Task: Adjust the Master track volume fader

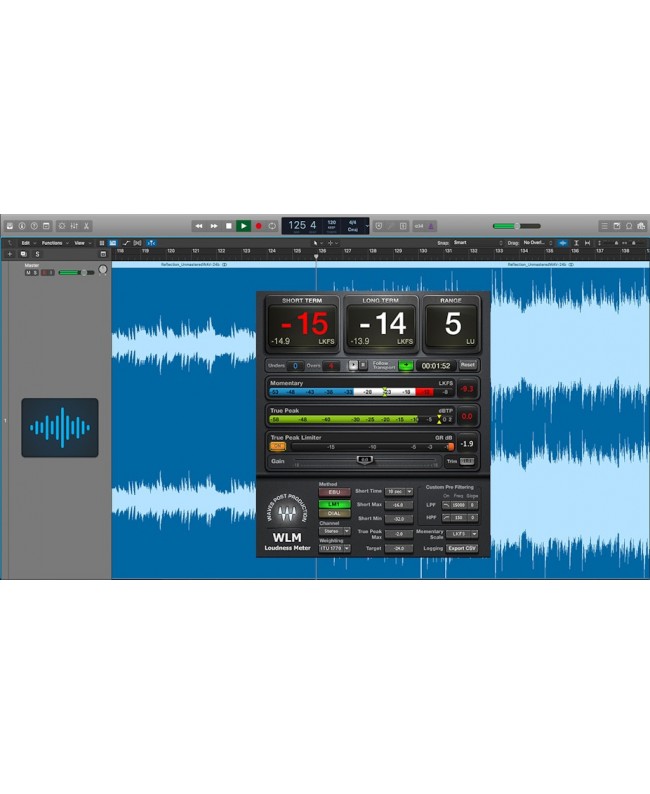Action: click(76, 272)
